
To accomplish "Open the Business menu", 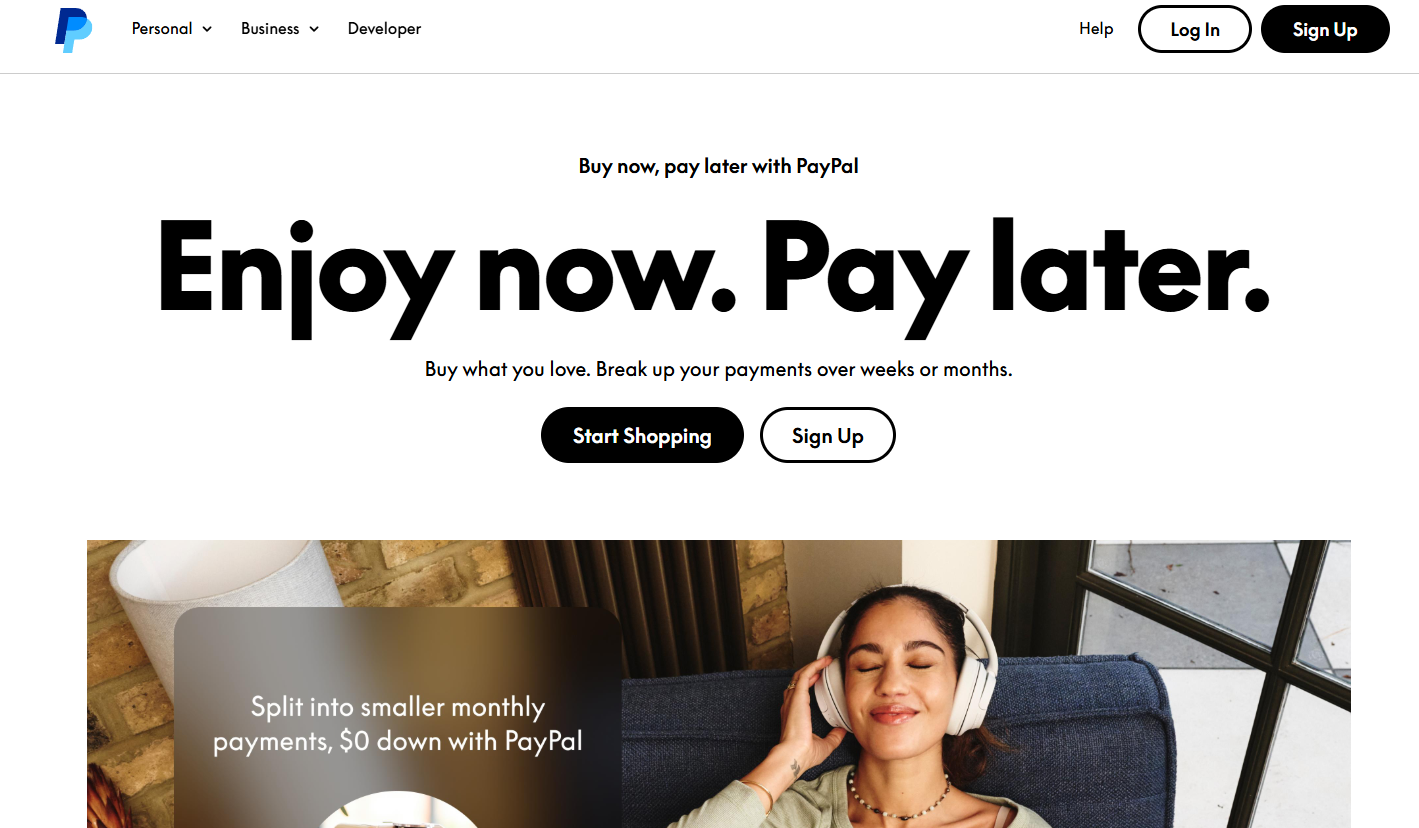I will (280, 29).
